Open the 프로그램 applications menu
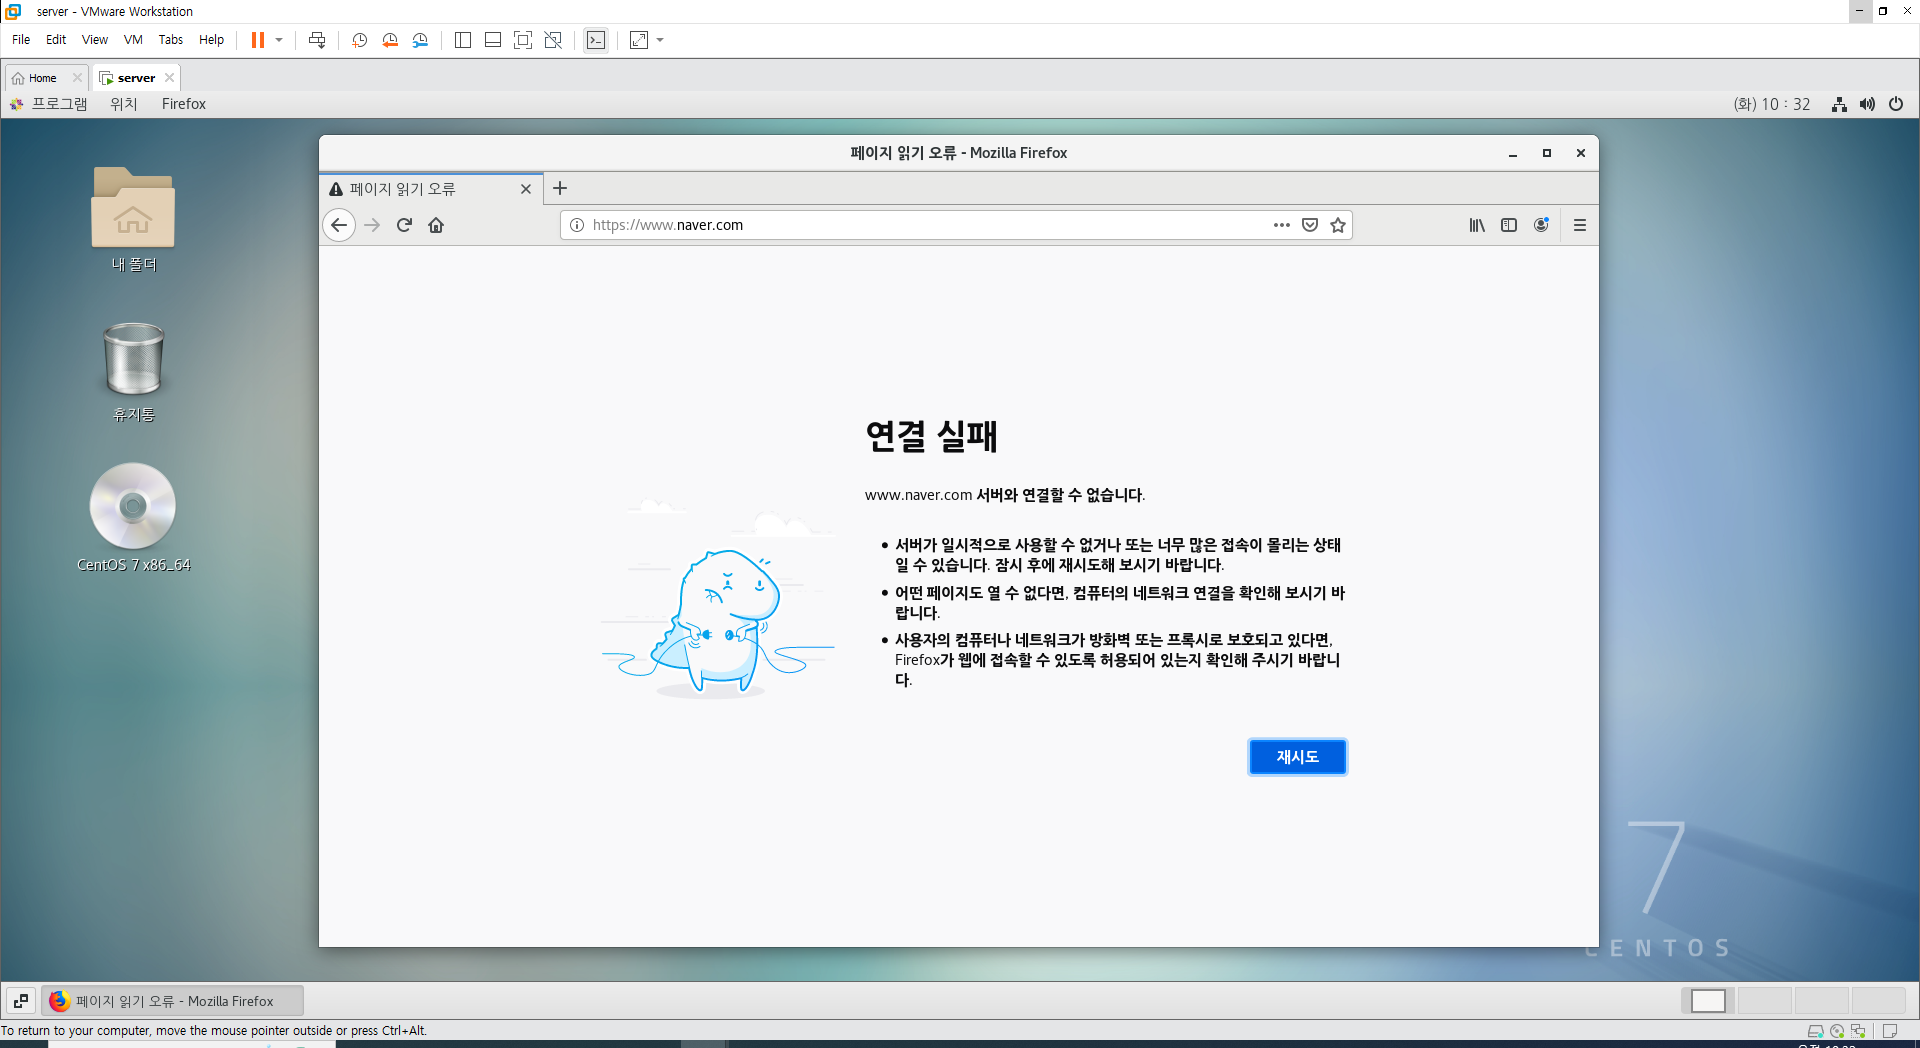The width and height of the screenshot is (1920, 1048). point(59,104)
